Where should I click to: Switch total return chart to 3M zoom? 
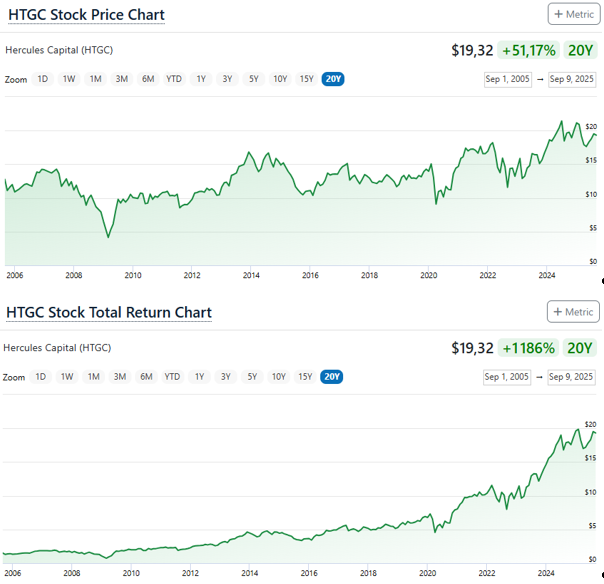120,377
